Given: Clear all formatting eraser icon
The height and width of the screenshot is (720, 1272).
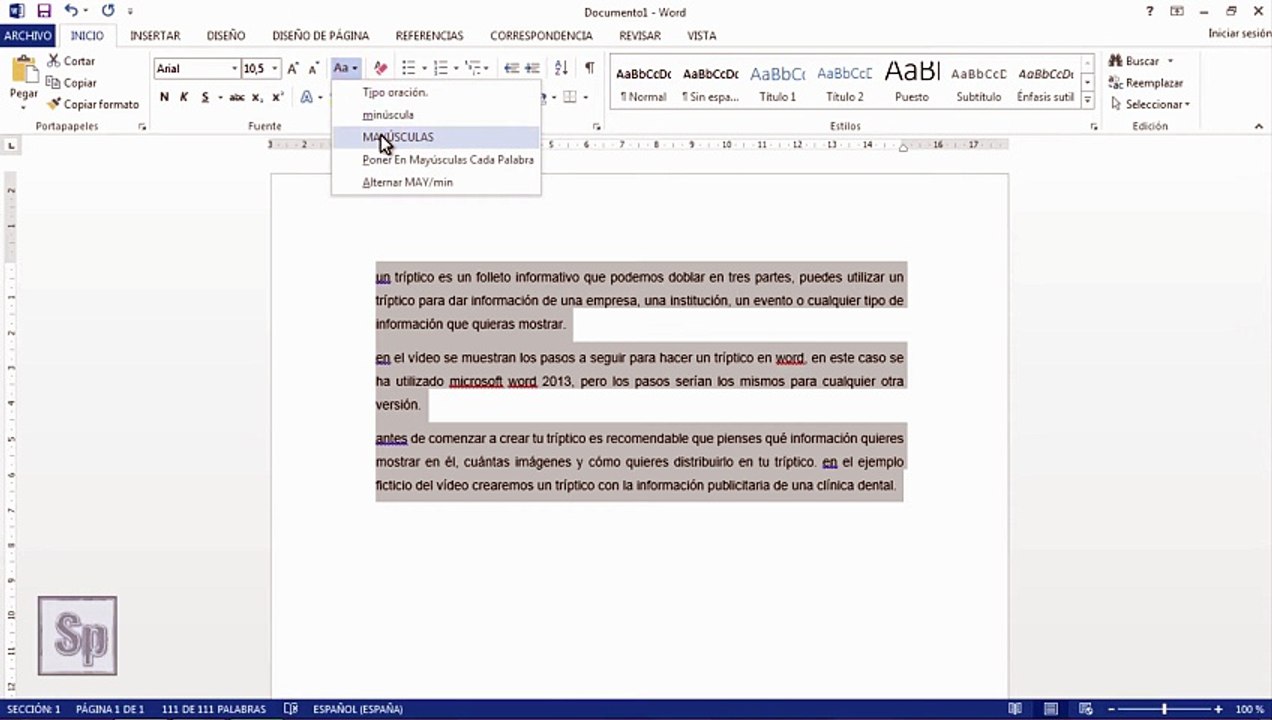Looking at the screenshot, I should pyautogui.click(x=380, y=68).
